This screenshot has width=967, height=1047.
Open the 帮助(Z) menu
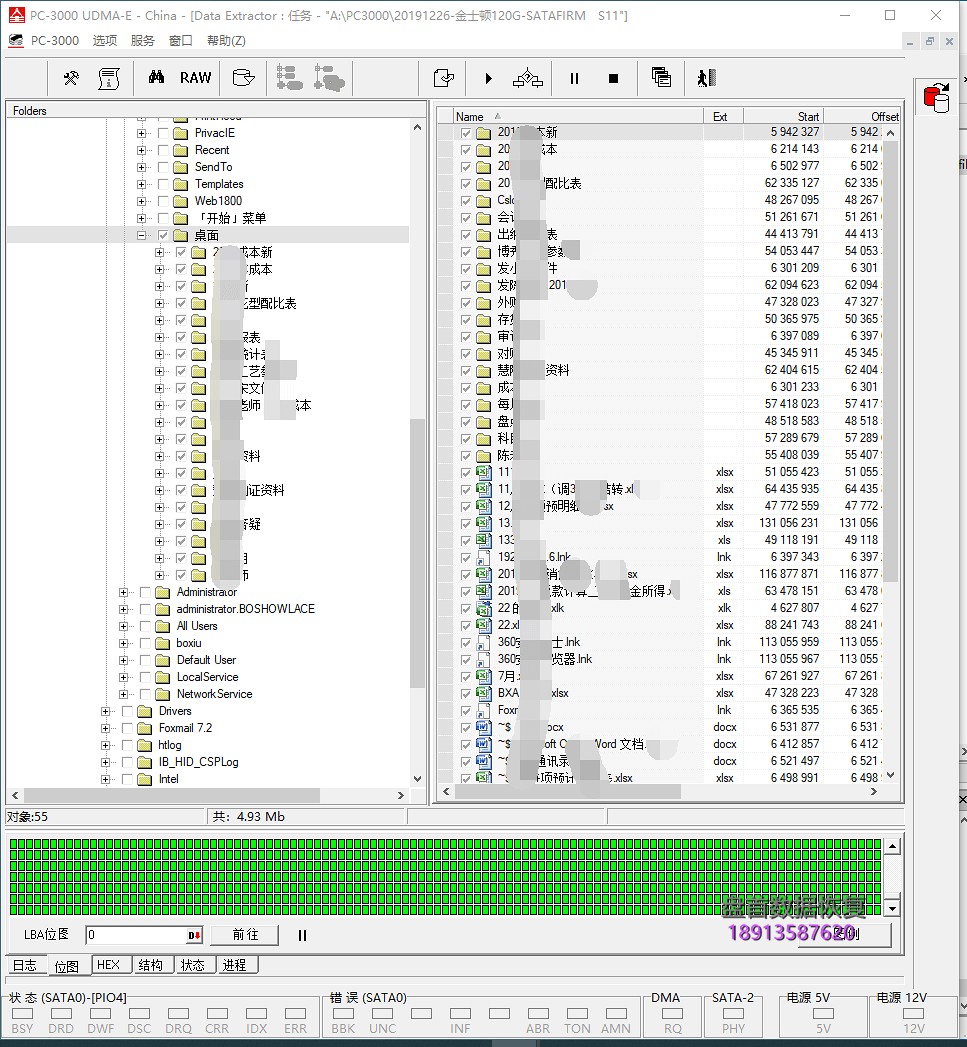(226, 41)
